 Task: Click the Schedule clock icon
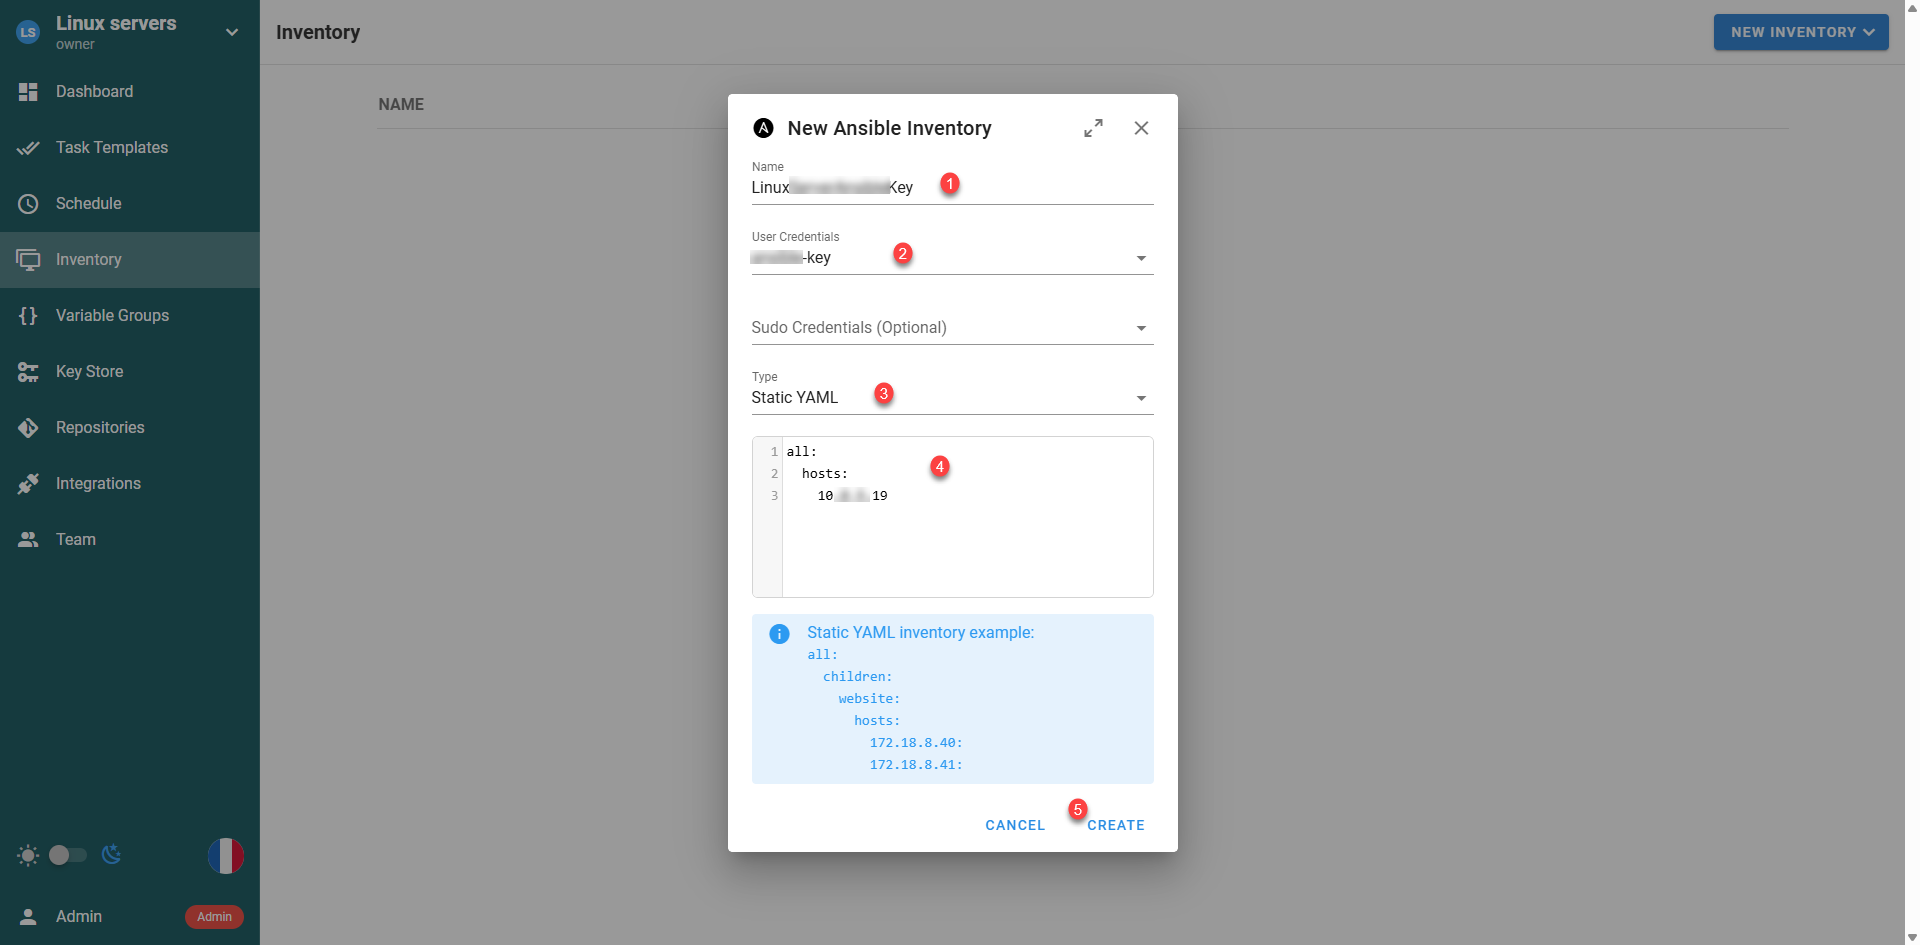[x=28, y=204]
